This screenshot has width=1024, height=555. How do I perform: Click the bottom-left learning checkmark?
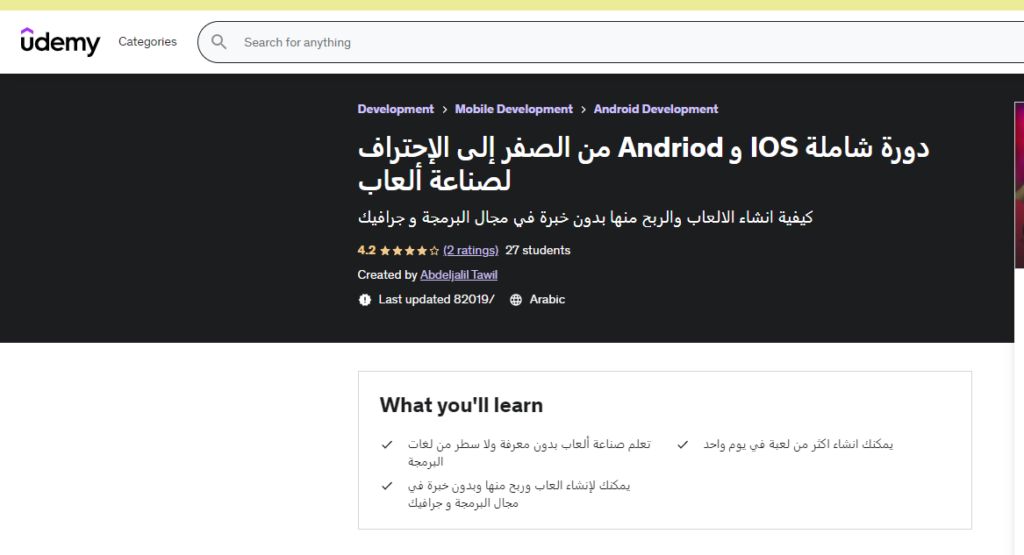click(387, 486)
